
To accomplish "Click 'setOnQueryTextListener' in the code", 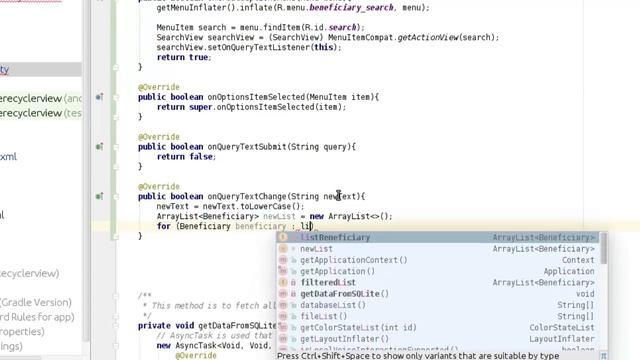I will pos(259,47).
